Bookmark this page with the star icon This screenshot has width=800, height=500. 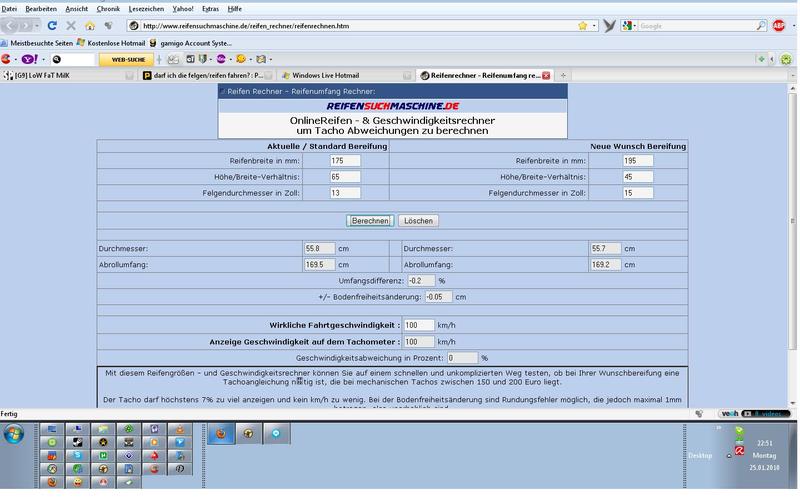pyautogui.click(x=583, y=26)
